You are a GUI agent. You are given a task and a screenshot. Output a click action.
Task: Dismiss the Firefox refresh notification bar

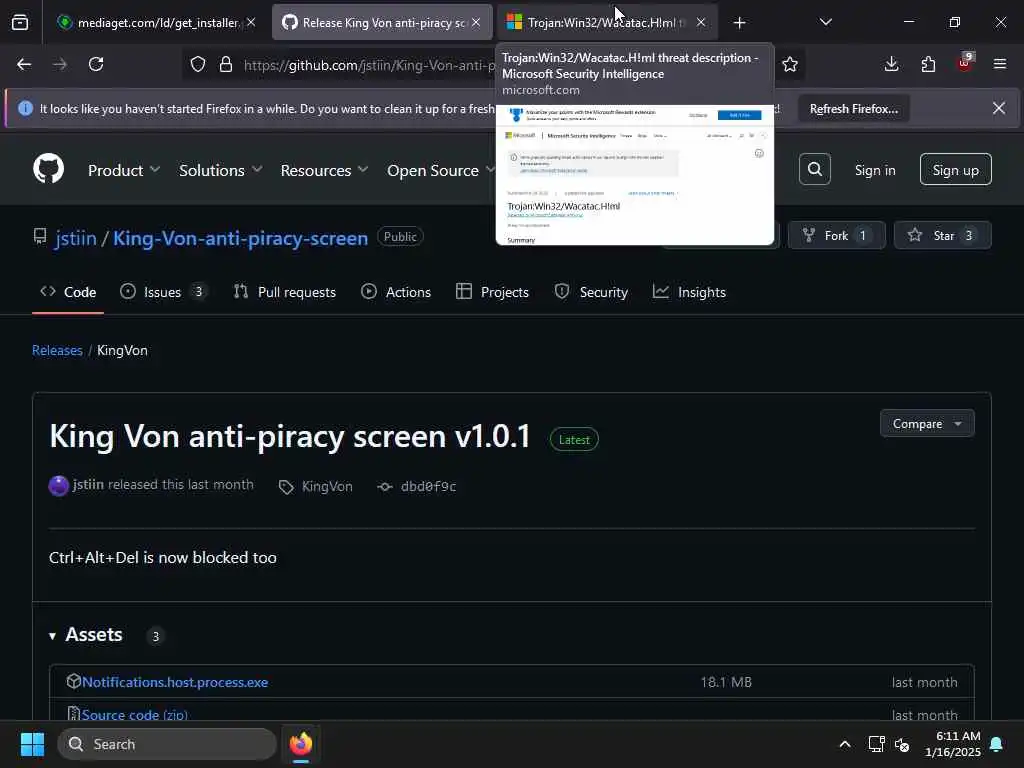(x=999, y=108)
